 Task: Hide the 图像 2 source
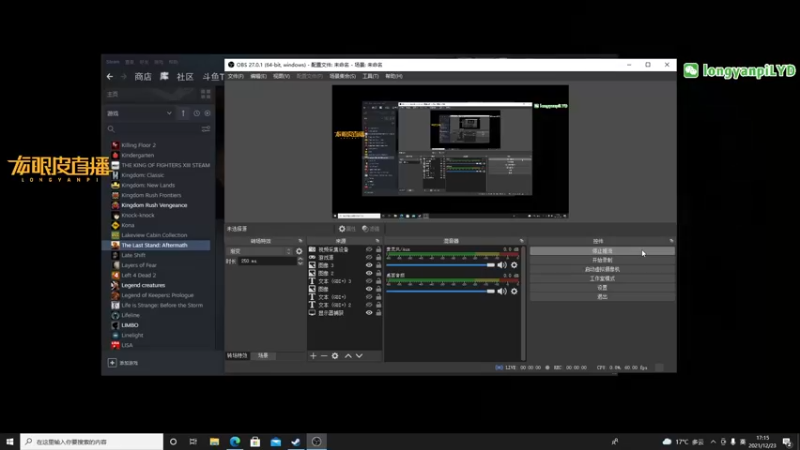(x=369, y=273)
